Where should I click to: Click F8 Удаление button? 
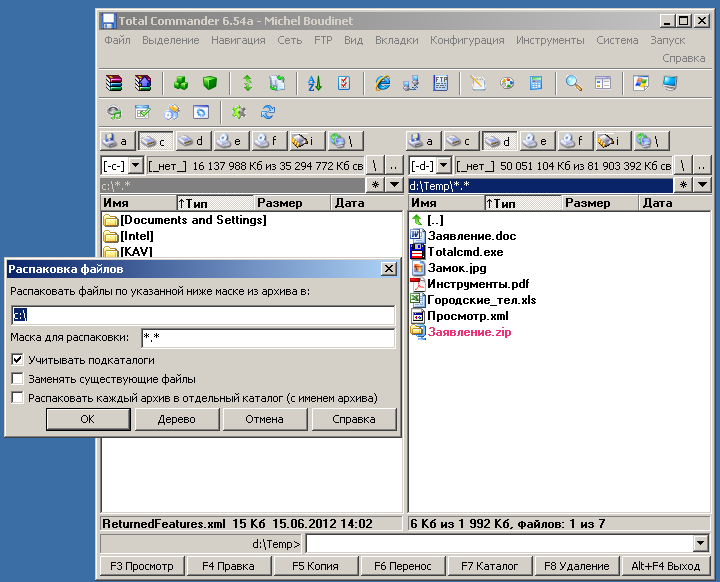(x=576, y=566)
